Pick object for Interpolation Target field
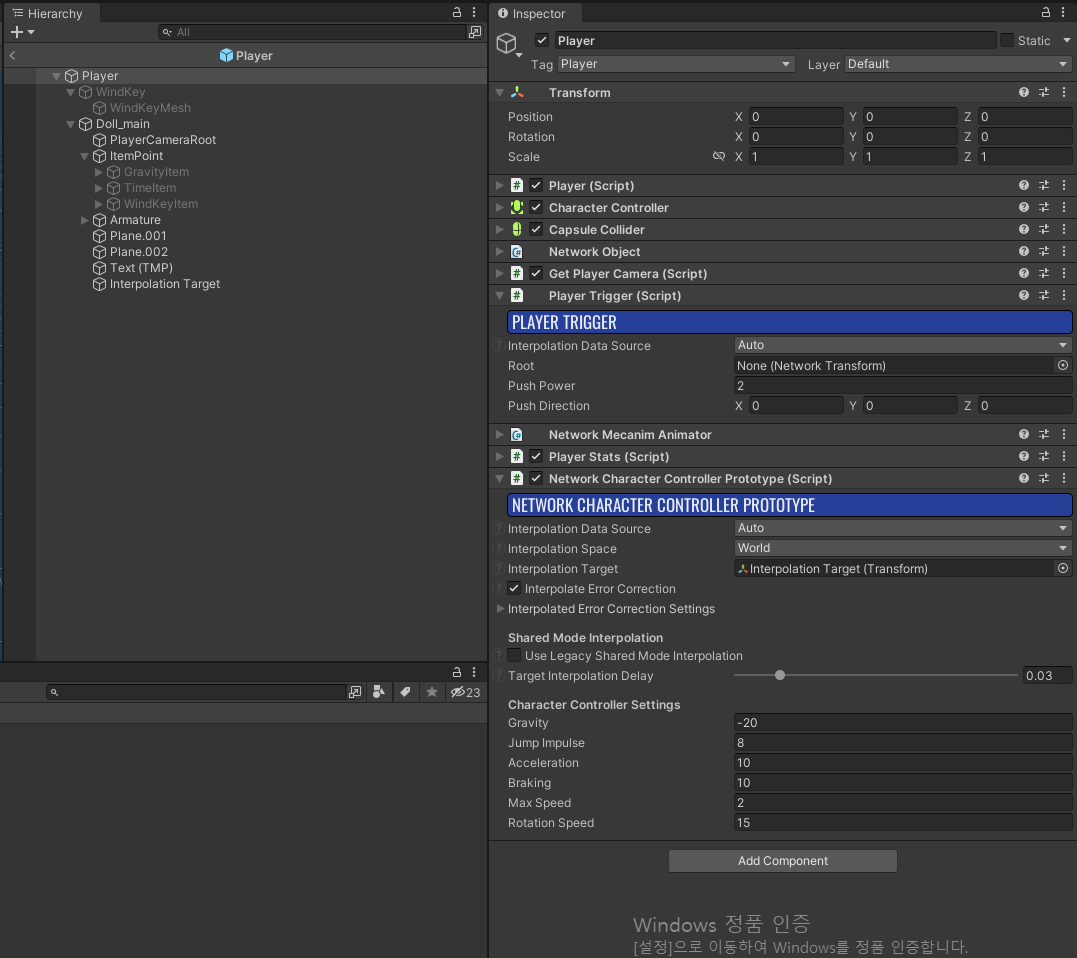 (1063, 568)
